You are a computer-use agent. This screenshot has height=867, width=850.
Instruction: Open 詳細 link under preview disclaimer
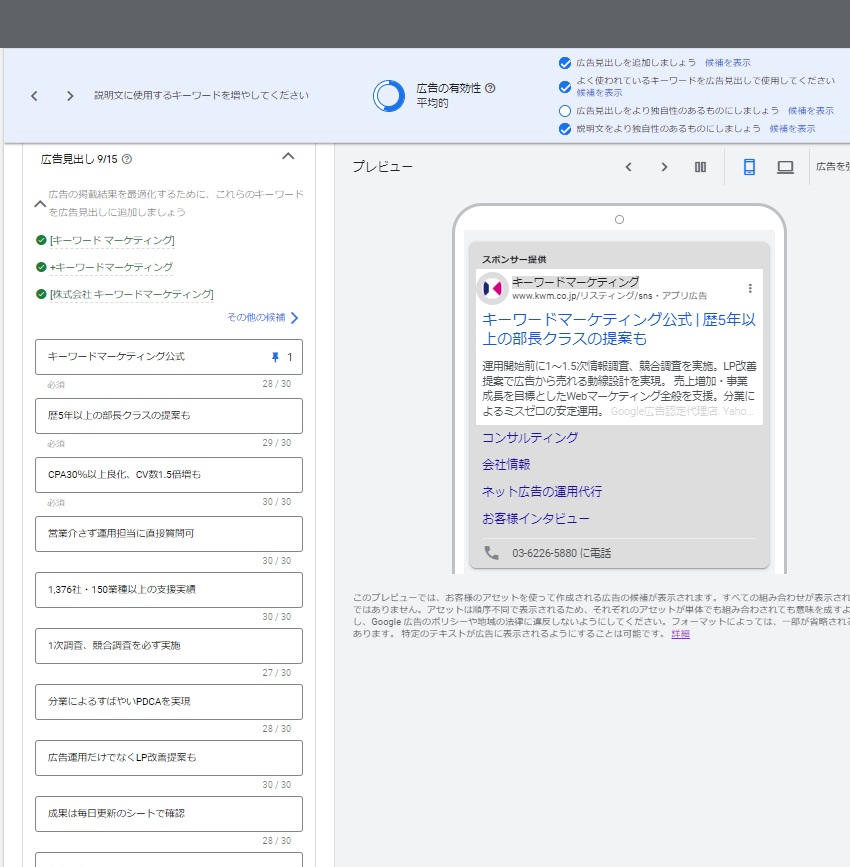(680, 634)
